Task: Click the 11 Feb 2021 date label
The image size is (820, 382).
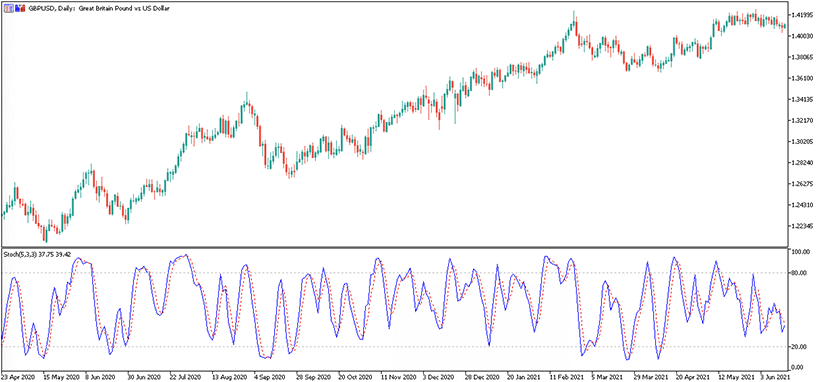Action: pyautogui.click(x=566, y=377)
